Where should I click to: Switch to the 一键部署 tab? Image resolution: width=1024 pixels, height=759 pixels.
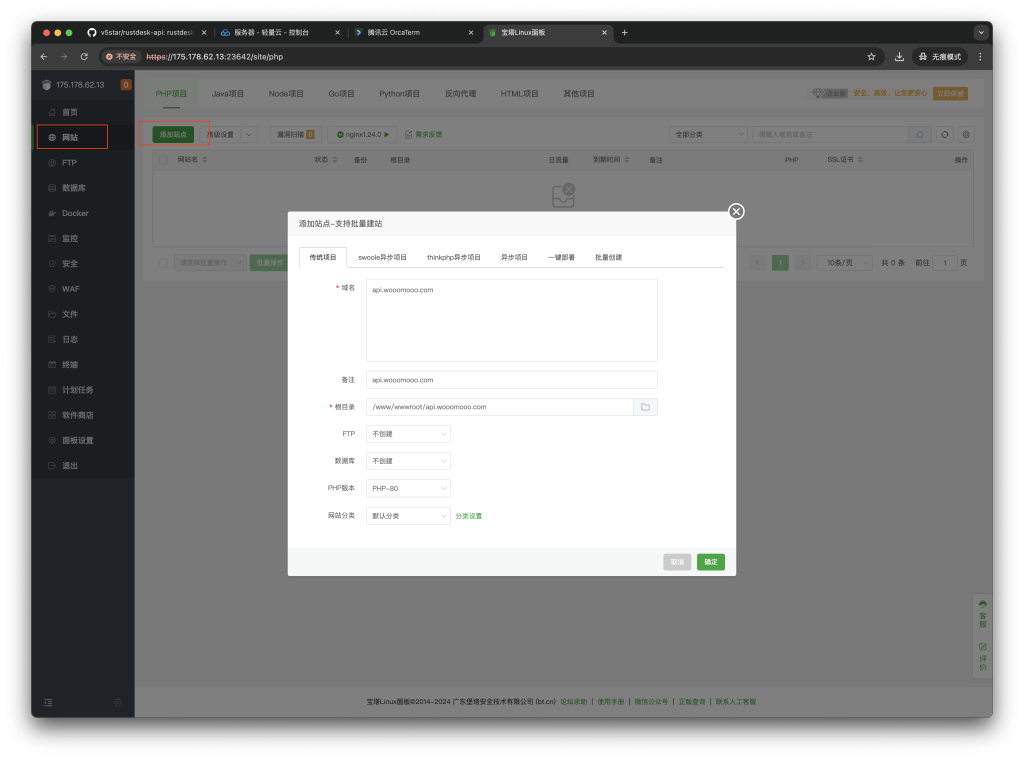click(561, 257)
